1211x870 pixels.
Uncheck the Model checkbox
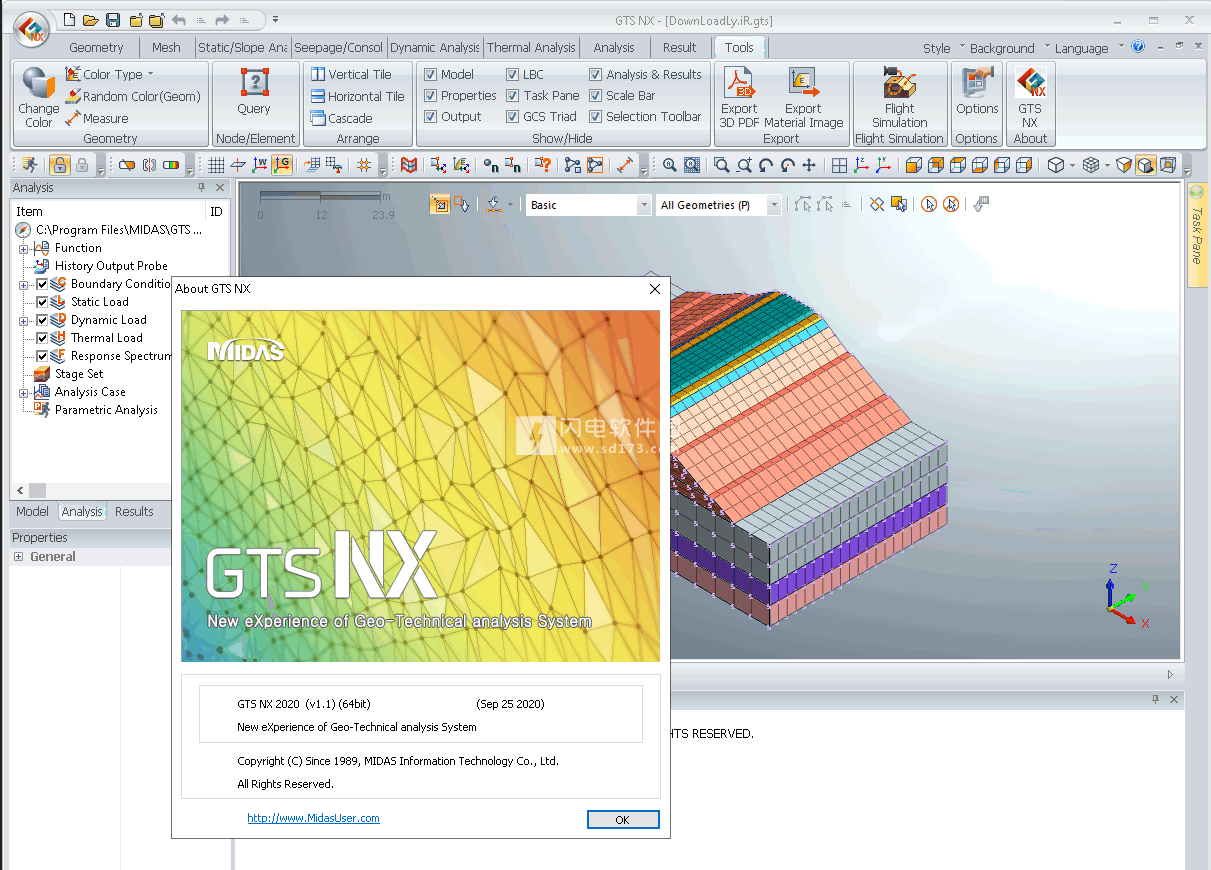[x=430, y=74]
